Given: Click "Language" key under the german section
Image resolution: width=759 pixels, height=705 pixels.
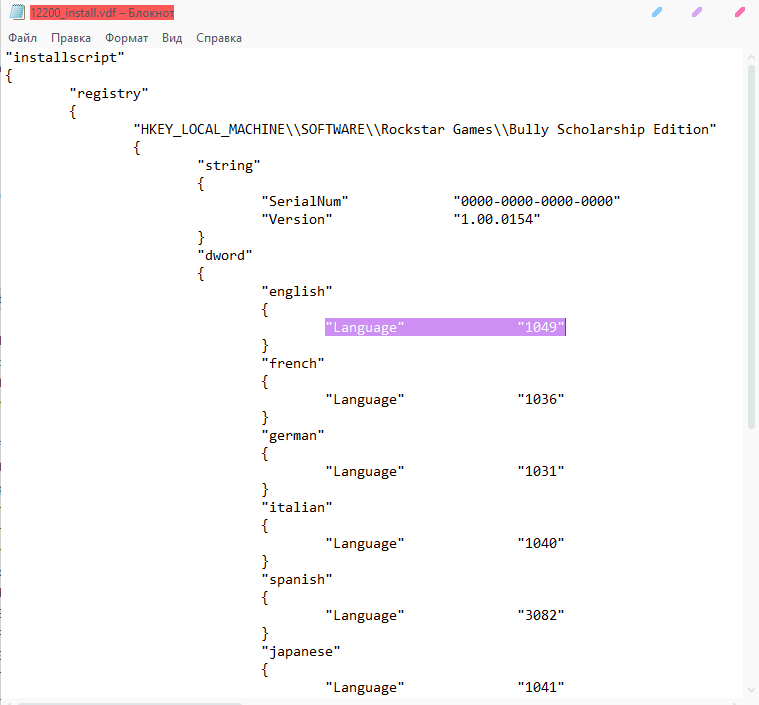Looking at the screenshot, I should [364, 471].
